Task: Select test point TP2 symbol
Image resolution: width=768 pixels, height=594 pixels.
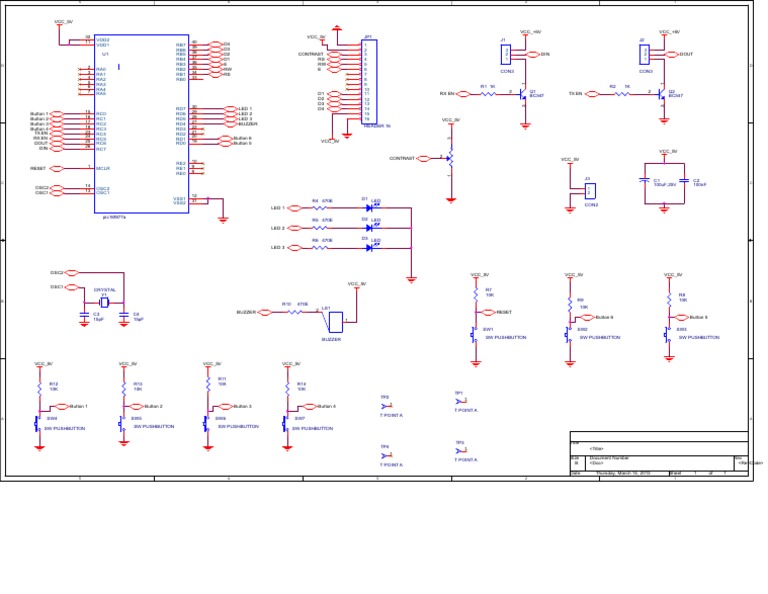Action: (386, 406)
